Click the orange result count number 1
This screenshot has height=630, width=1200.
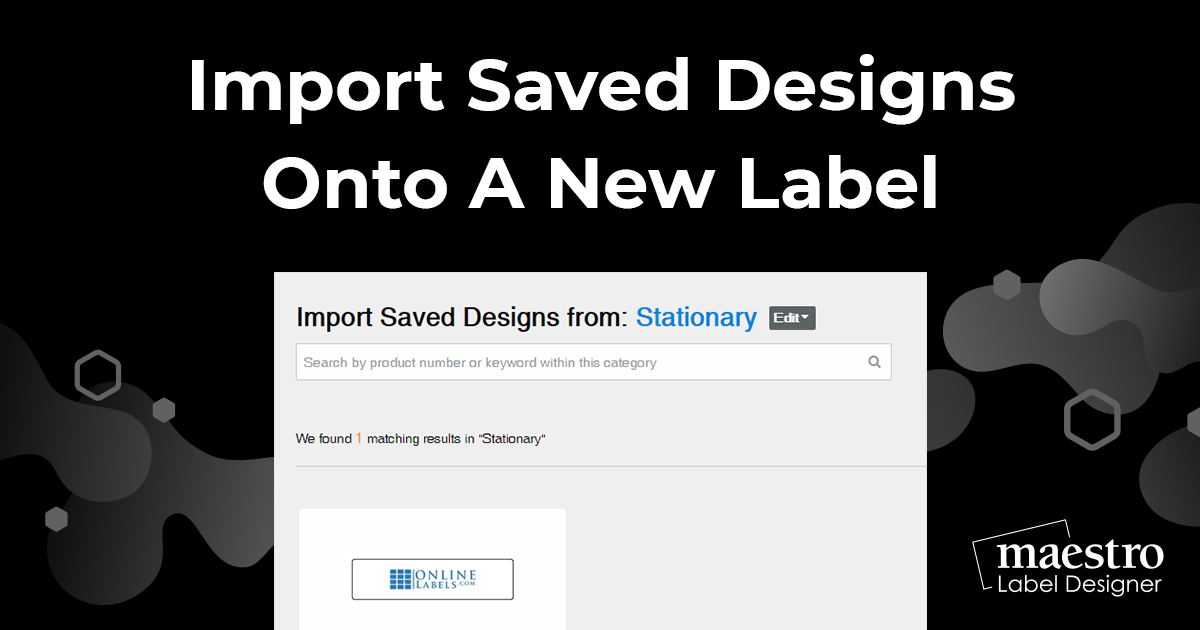tap(359, 438)
